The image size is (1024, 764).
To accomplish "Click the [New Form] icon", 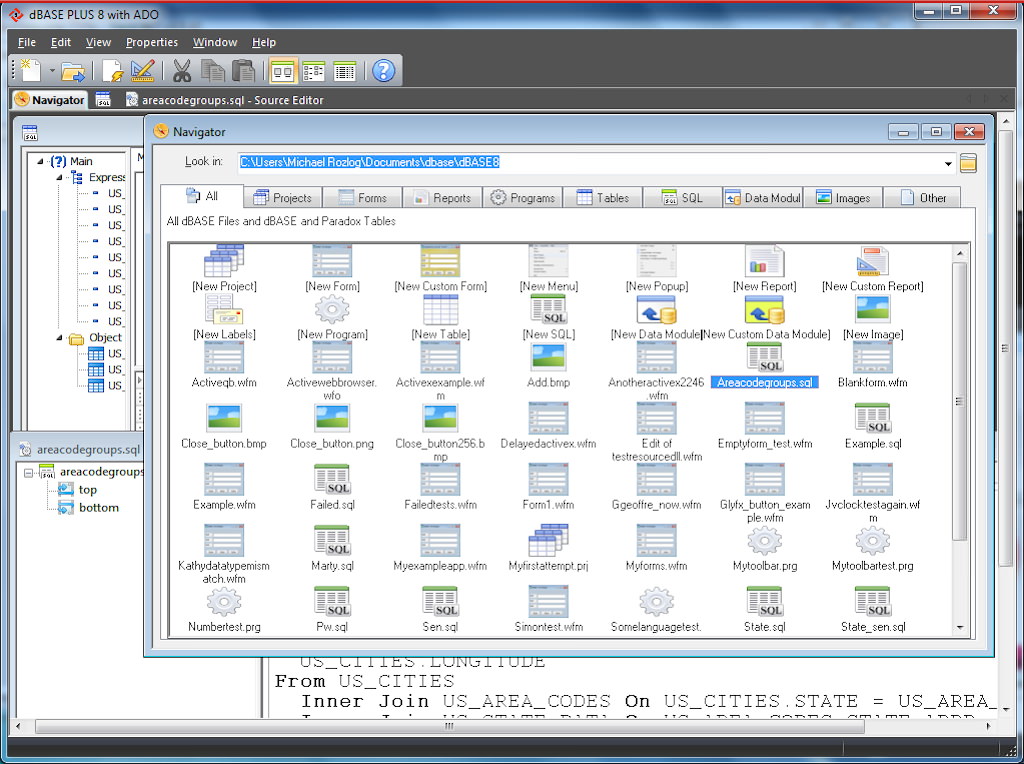I will pos(332,261).
